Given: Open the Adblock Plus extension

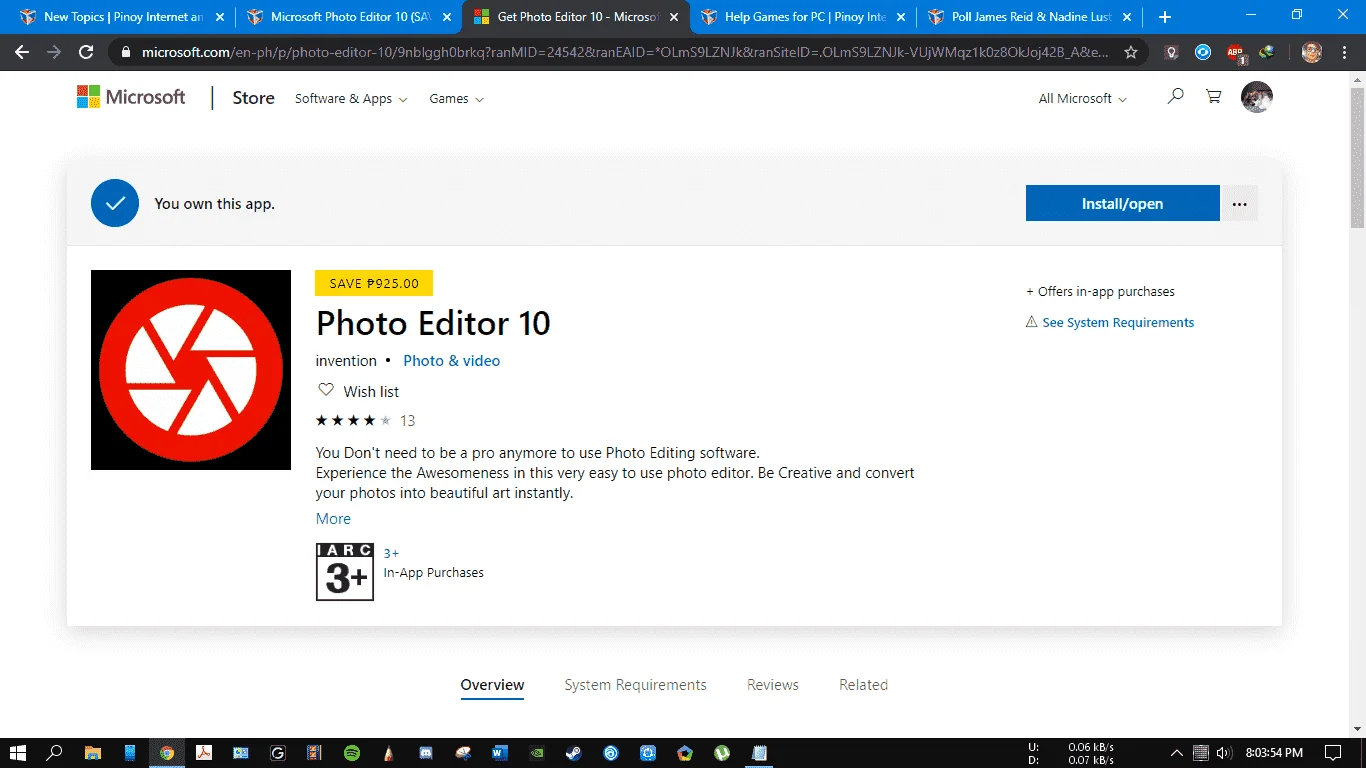Looking at the screenshot, I should 1235,52.
